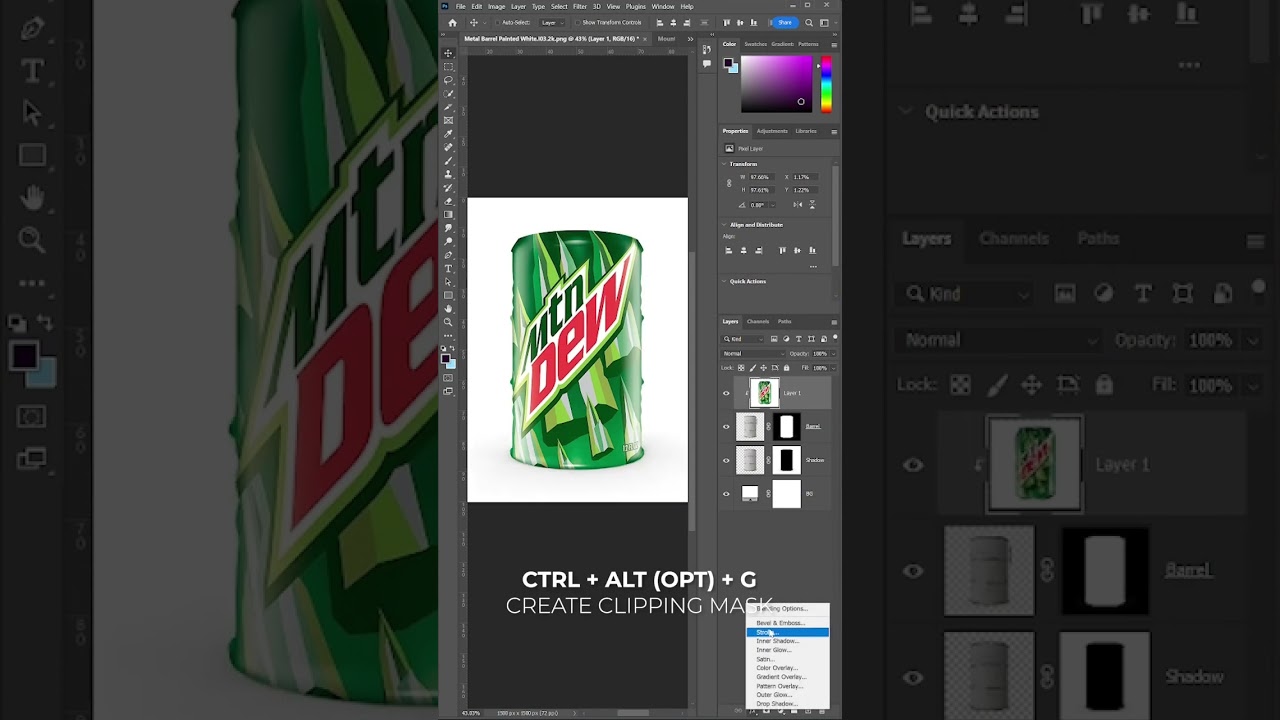Select the Layer 1 thumbnail
The width and height of the screenshot is (1280, 720).
point(765,393)
